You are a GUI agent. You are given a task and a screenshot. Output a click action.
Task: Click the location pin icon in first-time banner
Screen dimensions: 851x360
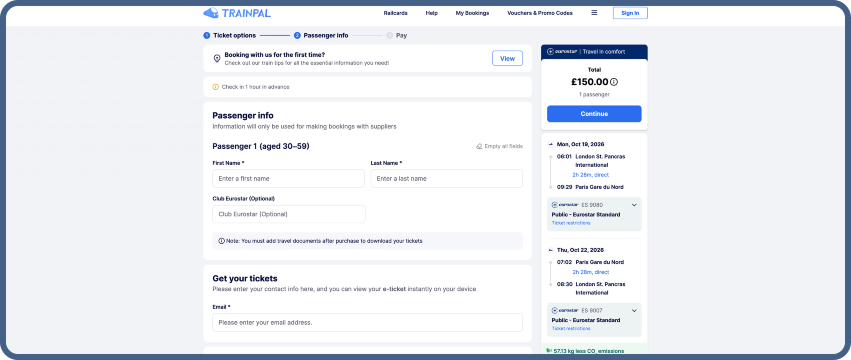coord(217,59)
